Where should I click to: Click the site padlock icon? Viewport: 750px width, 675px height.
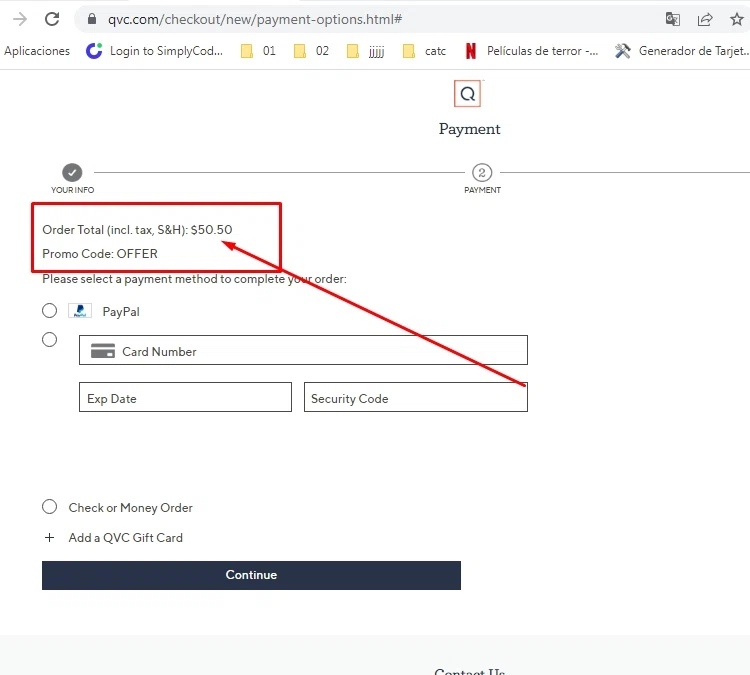(92, 19)
